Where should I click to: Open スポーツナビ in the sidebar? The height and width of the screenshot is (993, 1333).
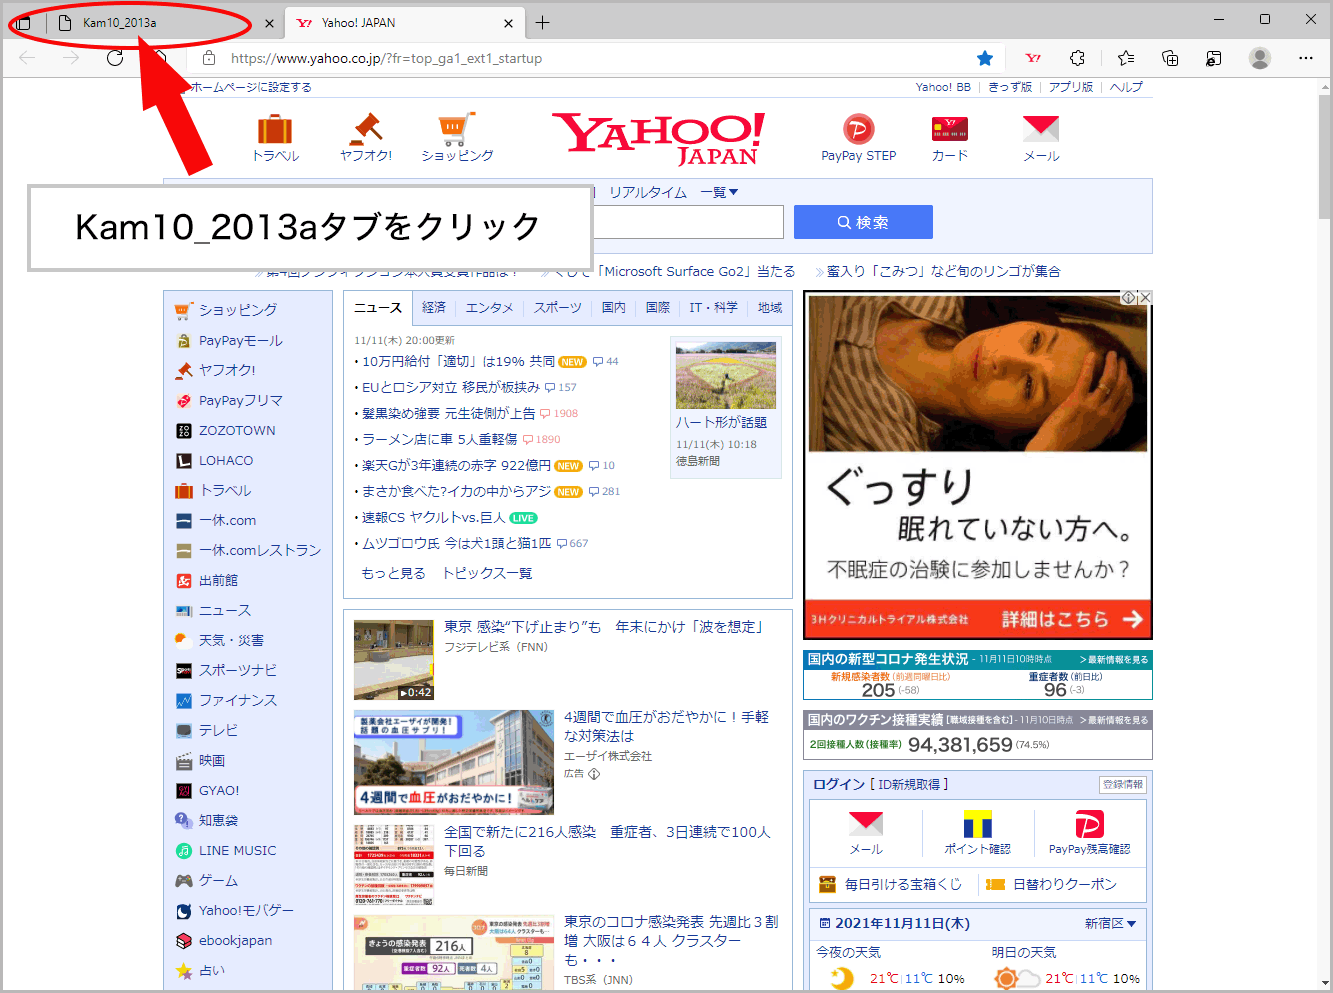click(237, 671)
